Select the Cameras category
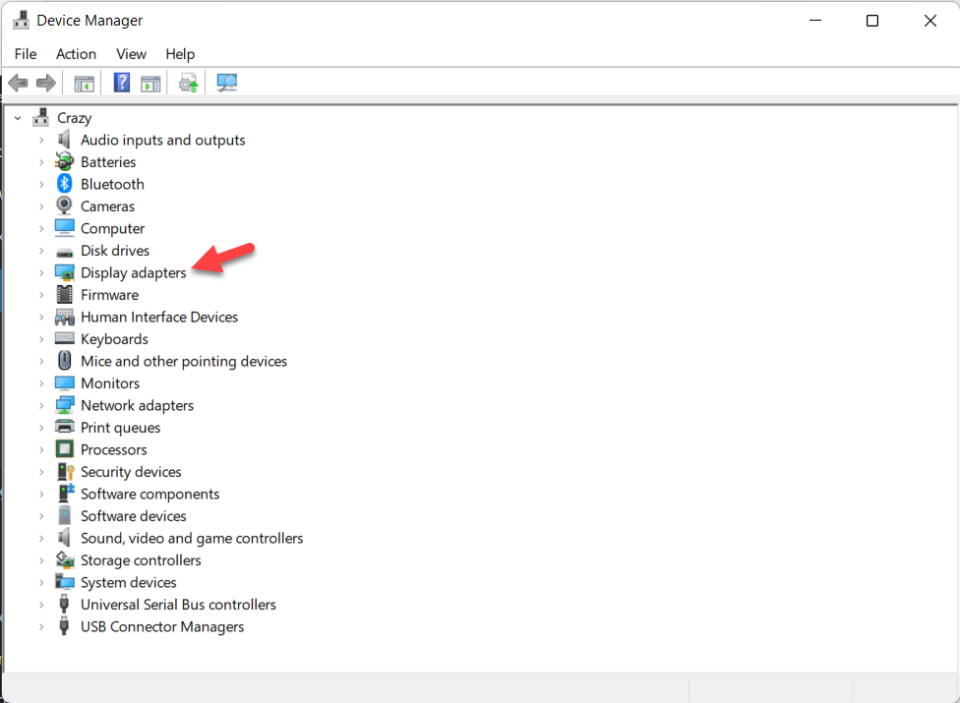The height and width of the screenshot is (703, 960). pos(107,206)
